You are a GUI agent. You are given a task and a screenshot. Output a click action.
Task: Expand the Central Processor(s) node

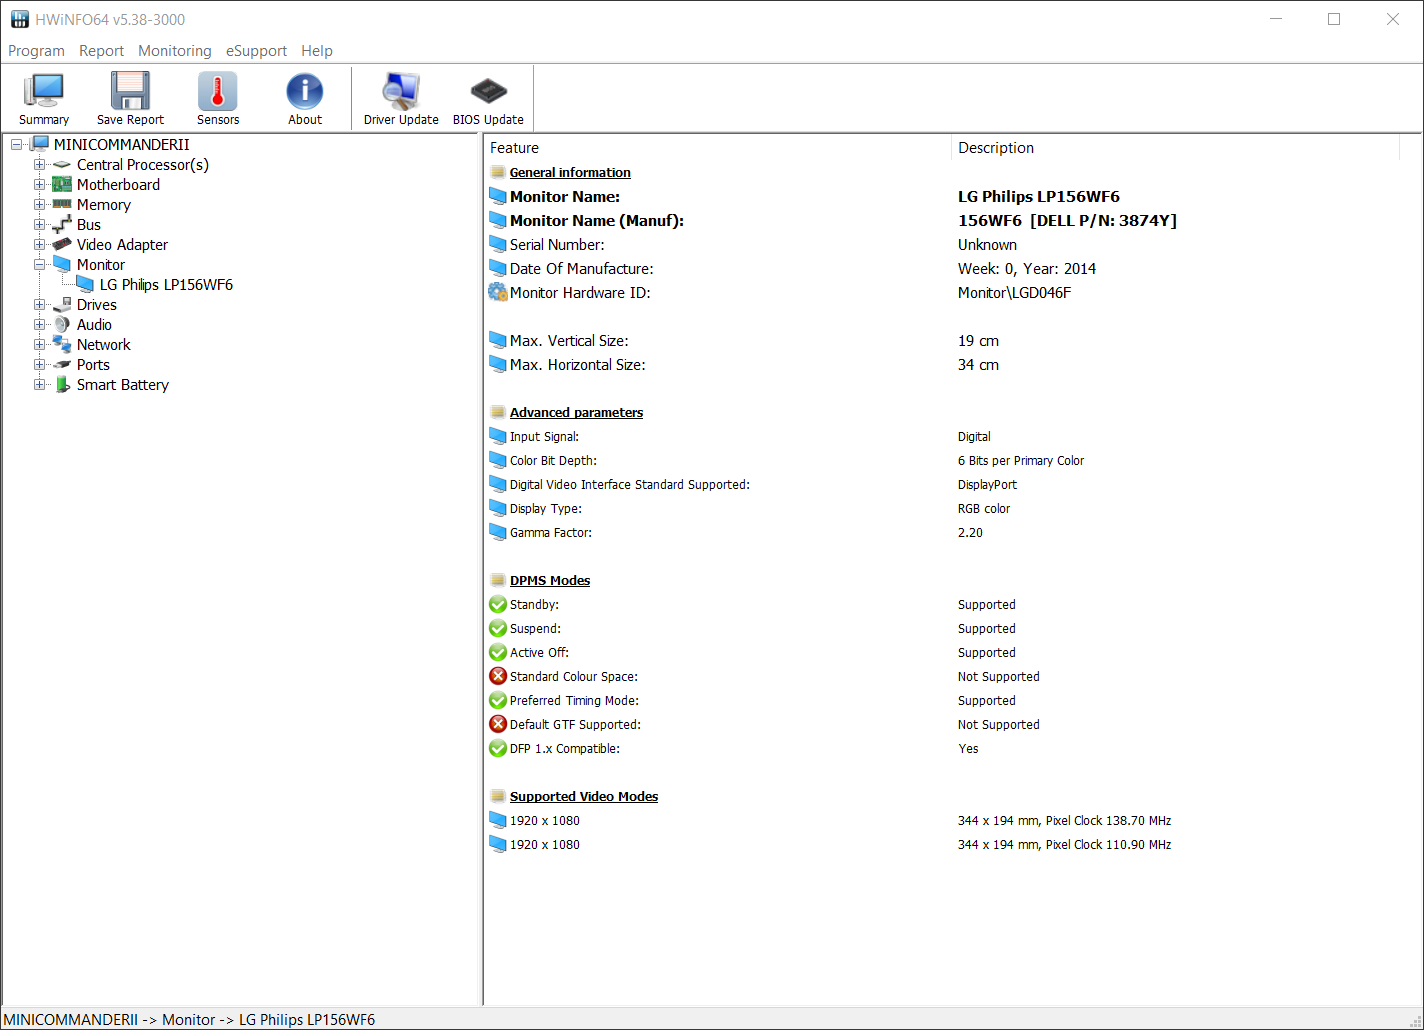coord(40,165)
